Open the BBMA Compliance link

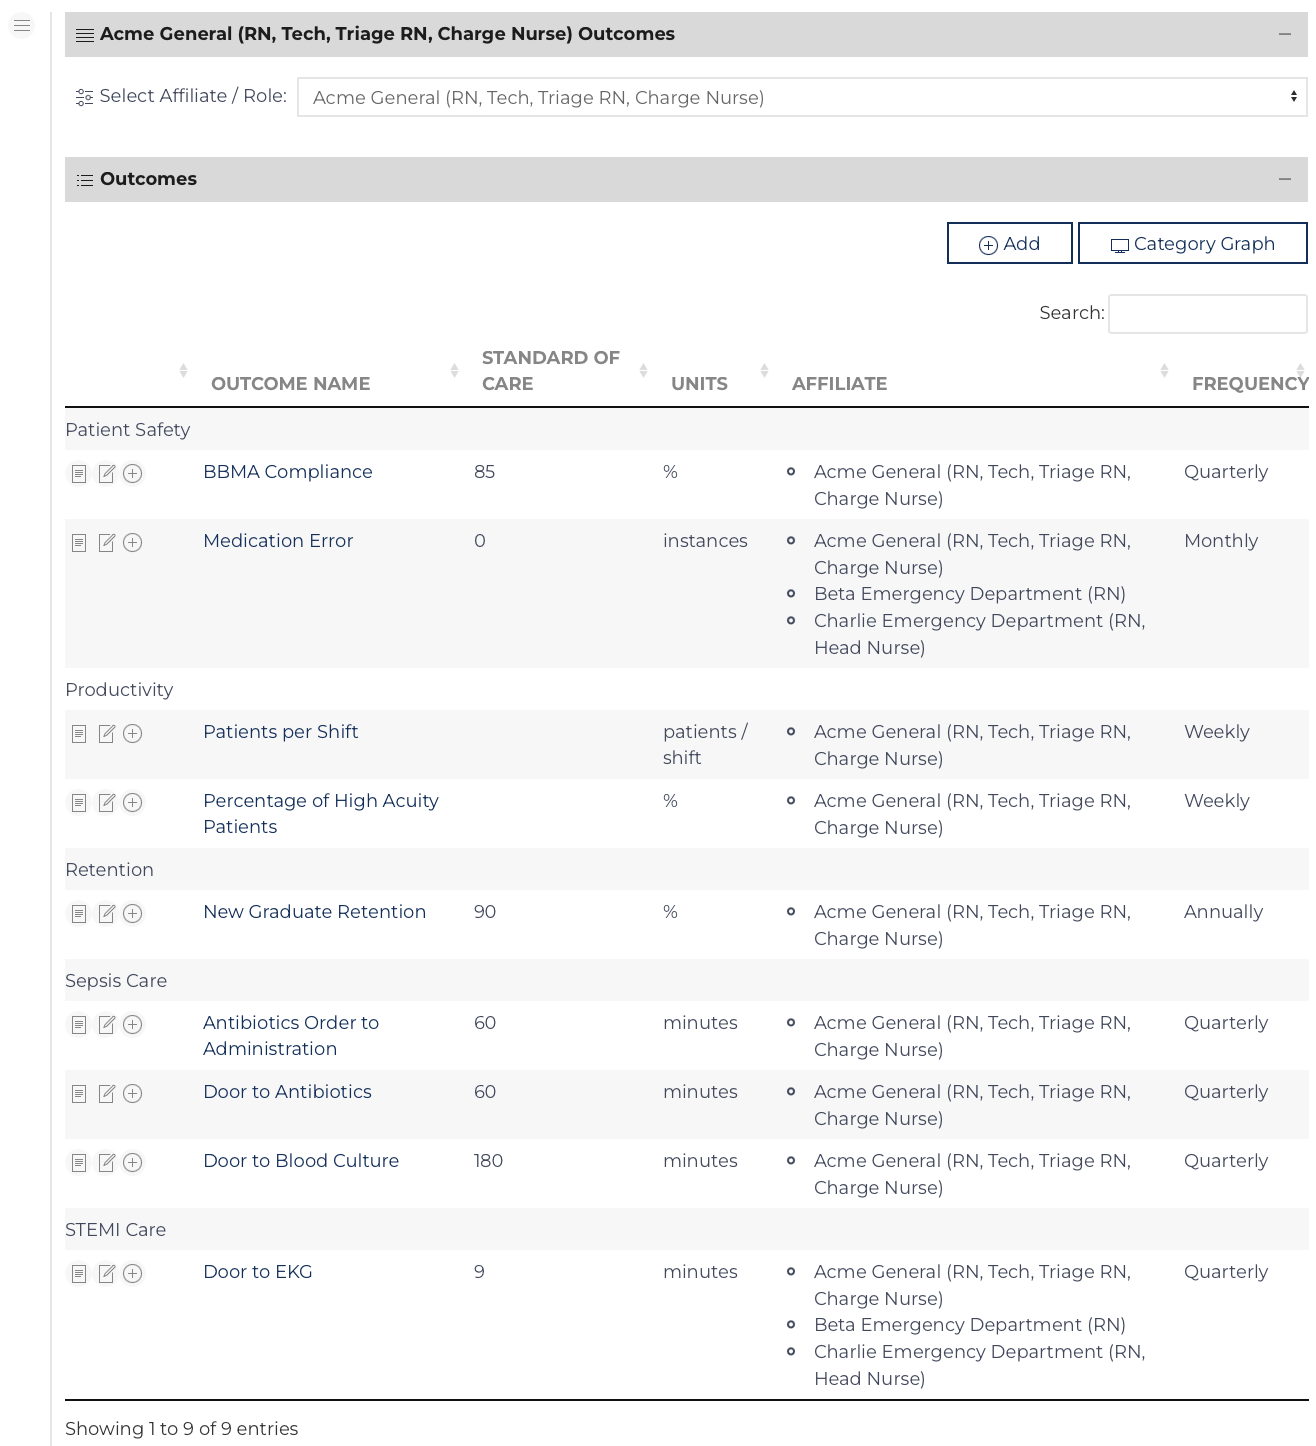pos(288,472)
